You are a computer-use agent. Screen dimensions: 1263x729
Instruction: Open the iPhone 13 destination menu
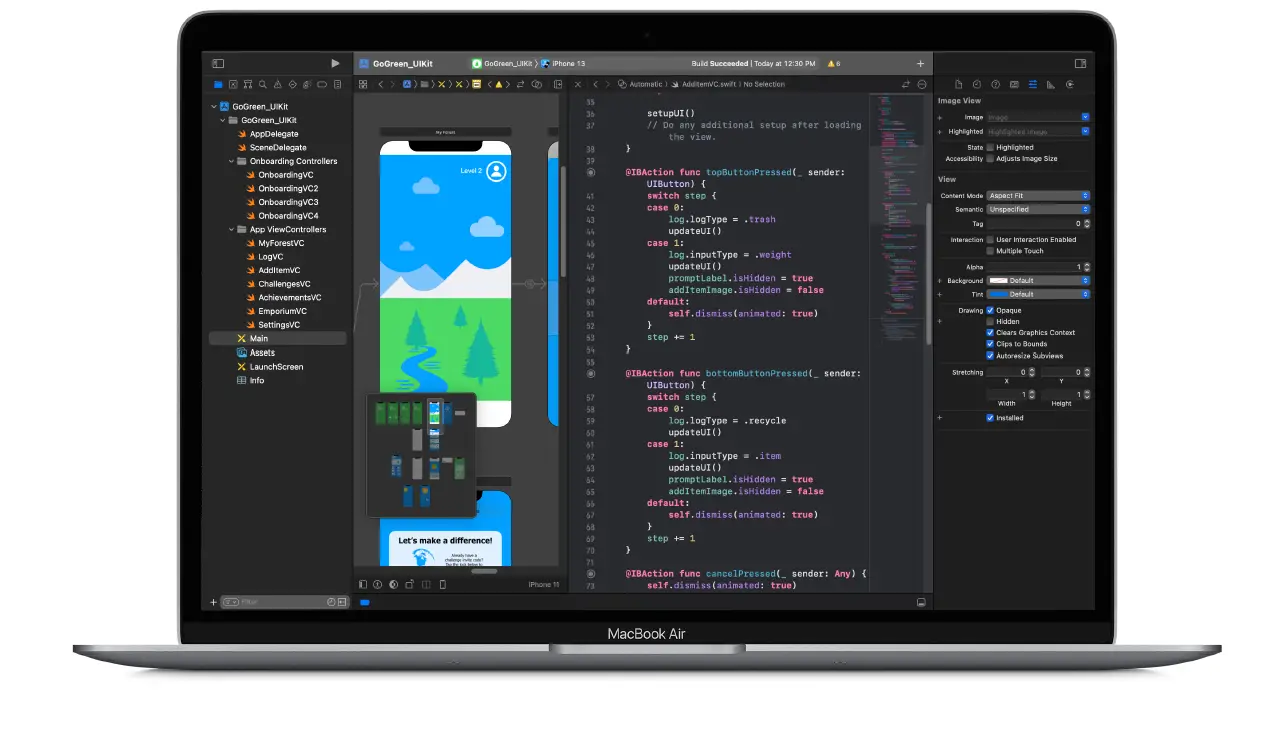tap(571, 62)
